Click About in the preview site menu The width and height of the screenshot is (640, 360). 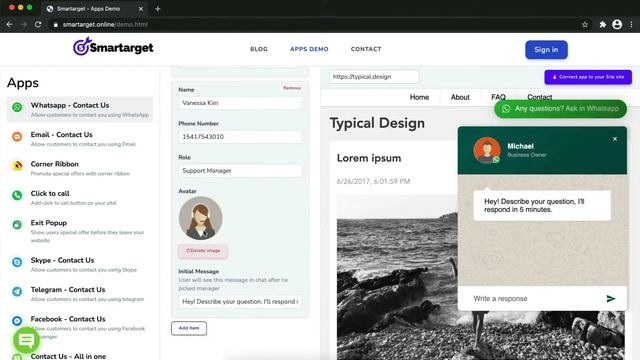click(x=460, y=97)
